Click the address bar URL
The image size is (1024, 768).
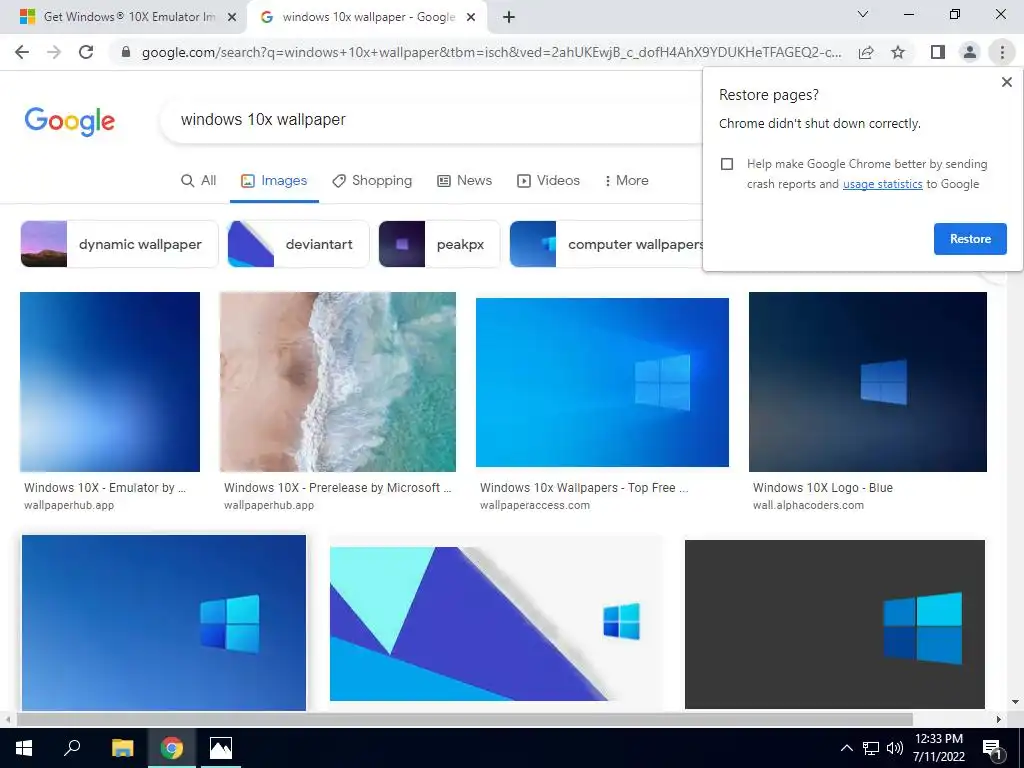point(491,52)
